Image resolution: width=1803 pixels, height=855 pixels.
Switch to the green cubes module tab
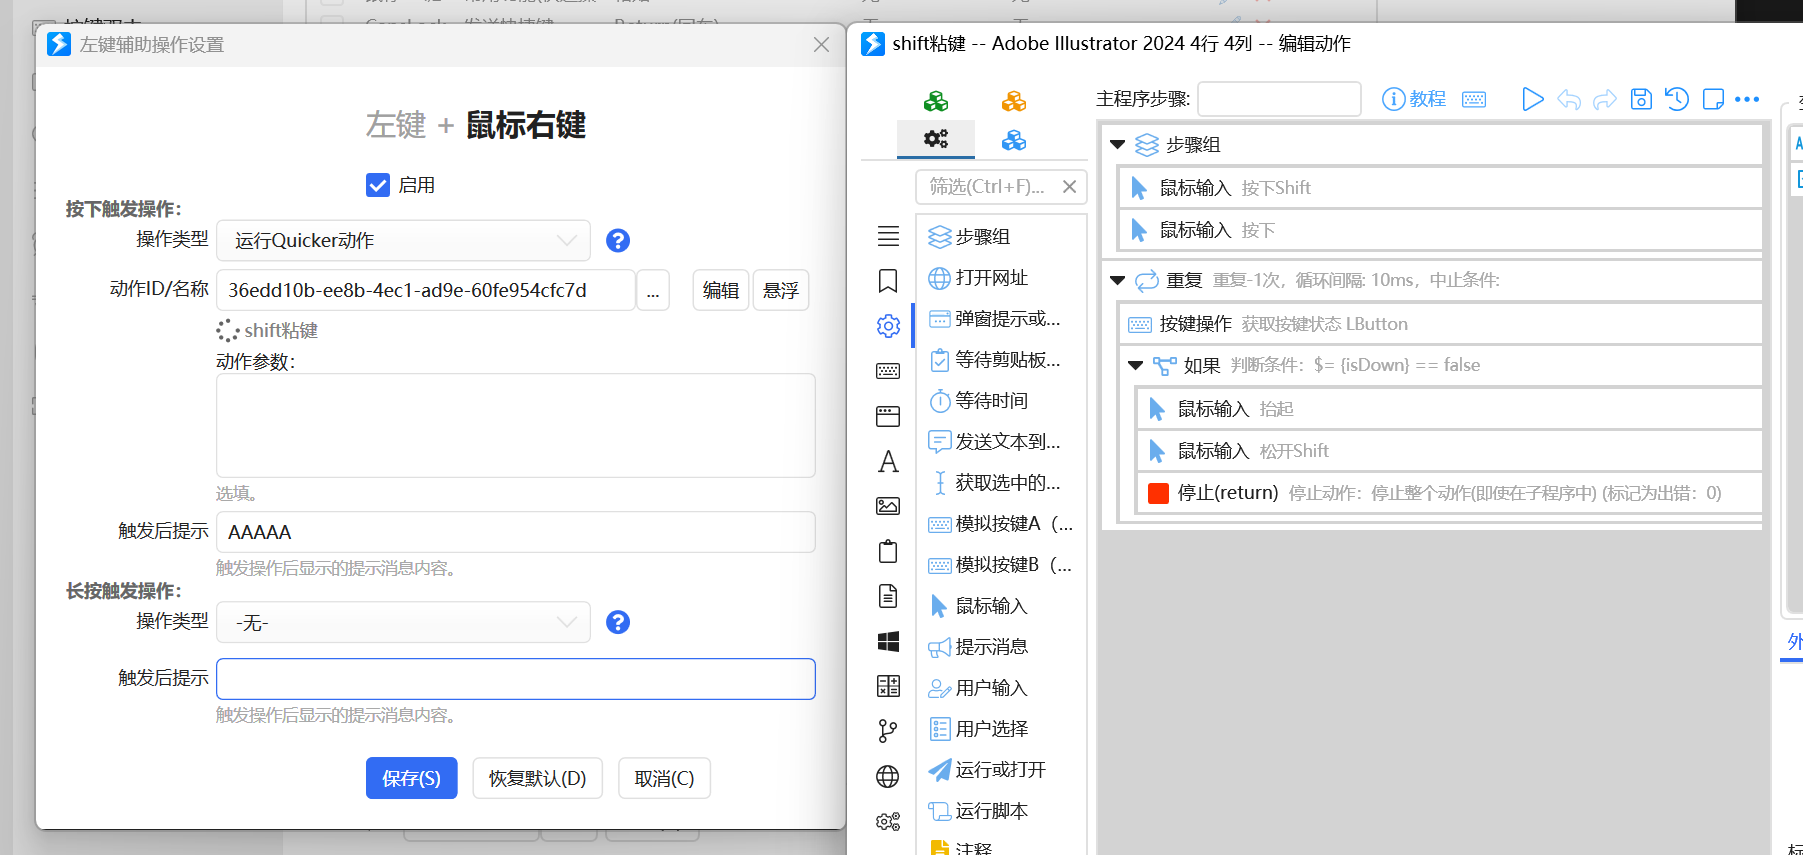pos(936,101)
